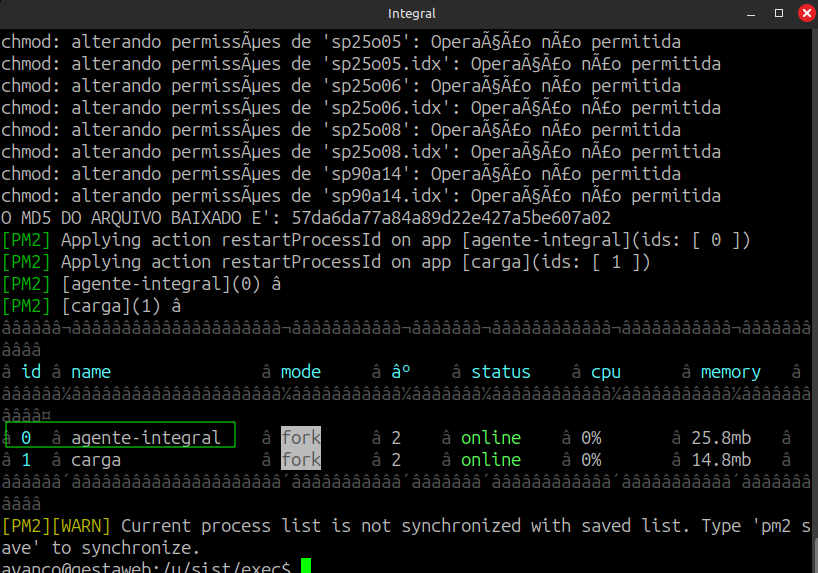This screenshot has width=818, height=573.
Task: Click 'sp90a14' filename in chmod output
Action: 366,173
